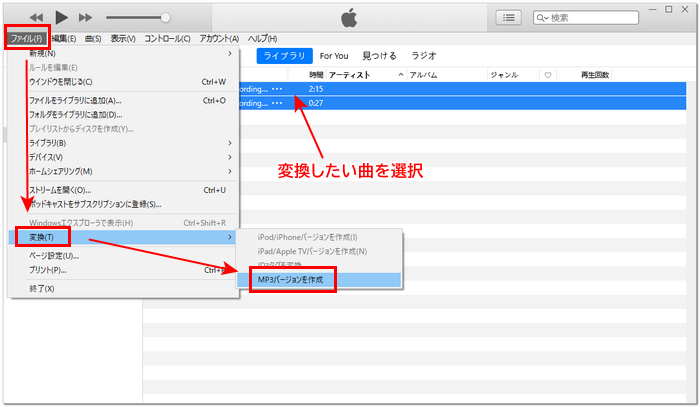Open the ヘルプ(H) menu
The width and height of the screenshot is (700, 407).
[x=262, y=39]
